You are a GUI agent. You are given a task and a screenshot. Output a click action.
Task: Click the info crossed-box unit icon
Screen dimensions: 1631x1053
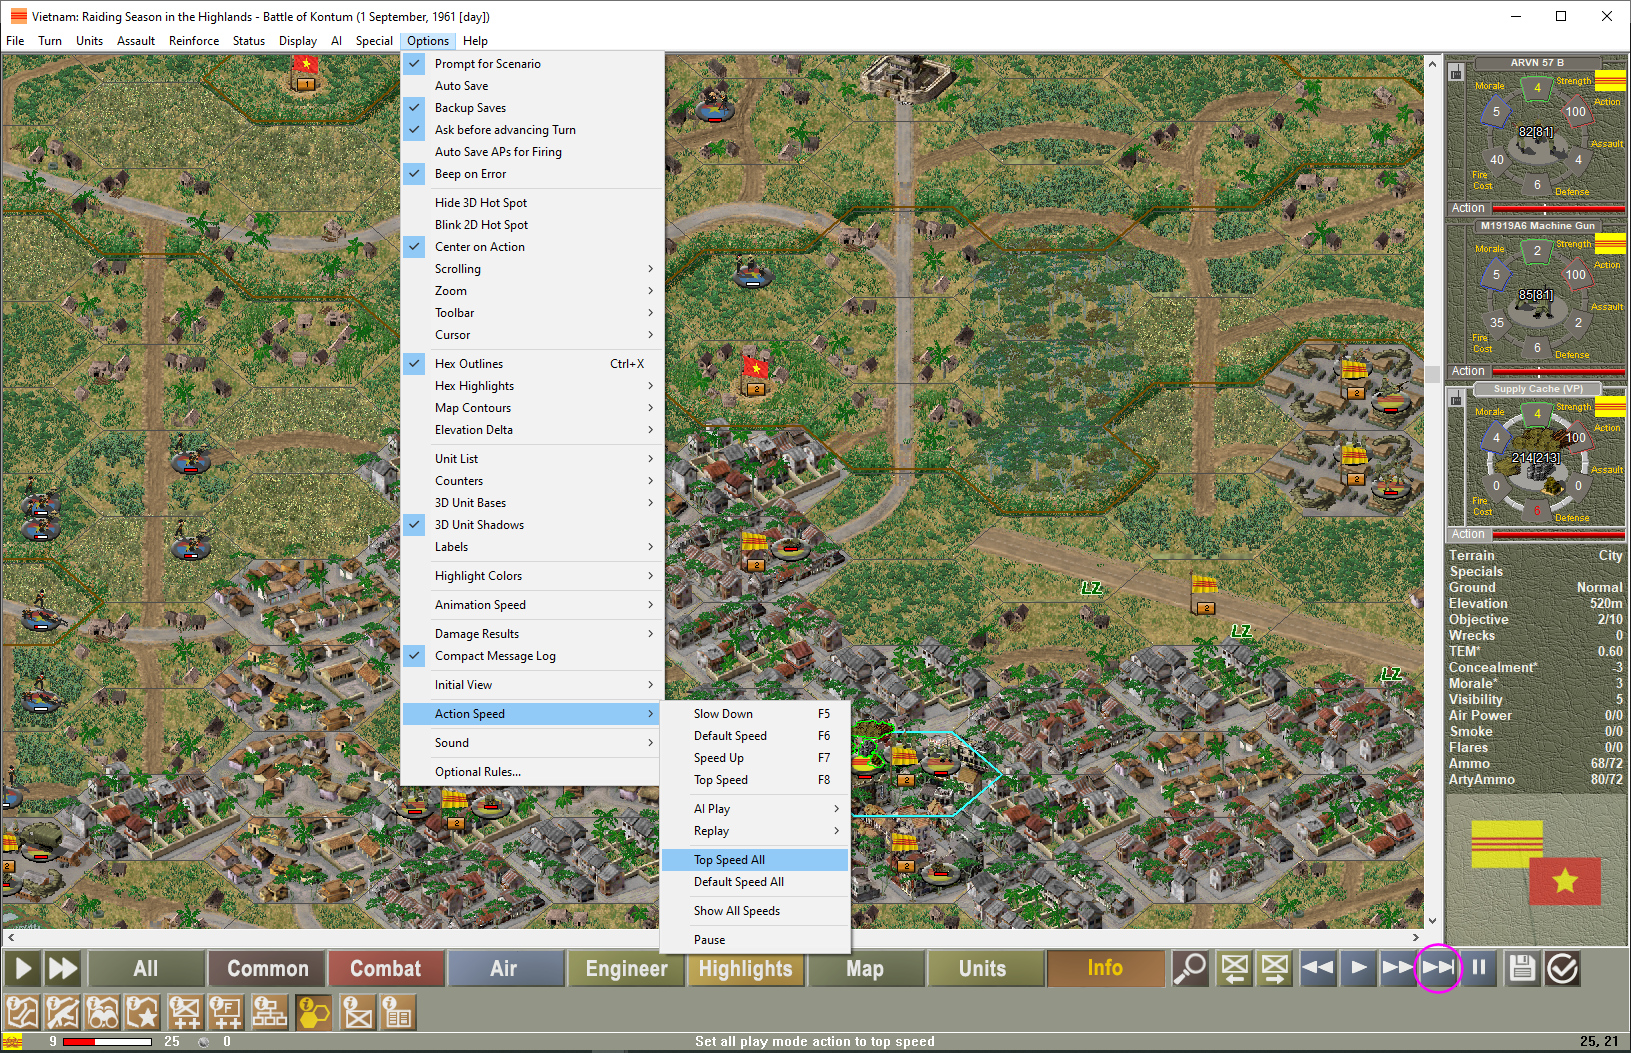click(x=358, y=1012)
